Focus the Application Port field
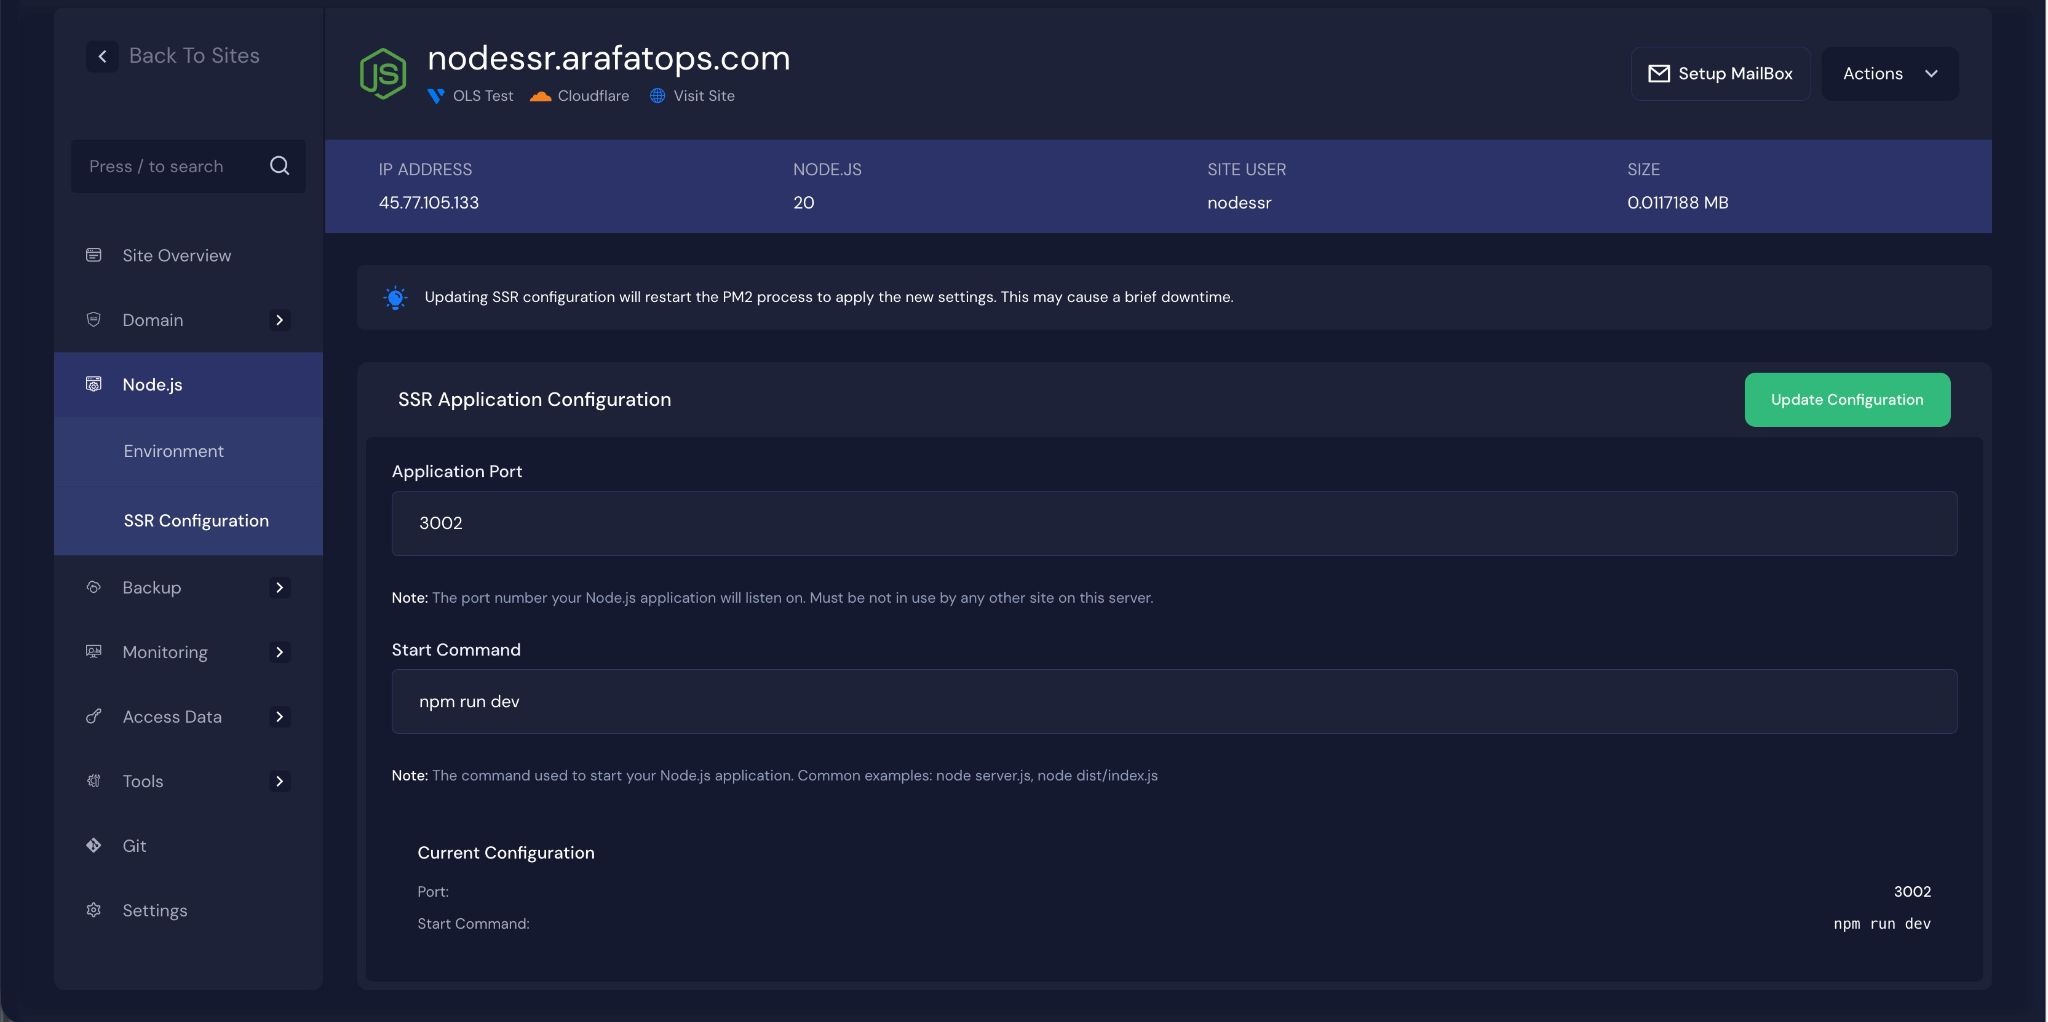 coord(1173,523)
